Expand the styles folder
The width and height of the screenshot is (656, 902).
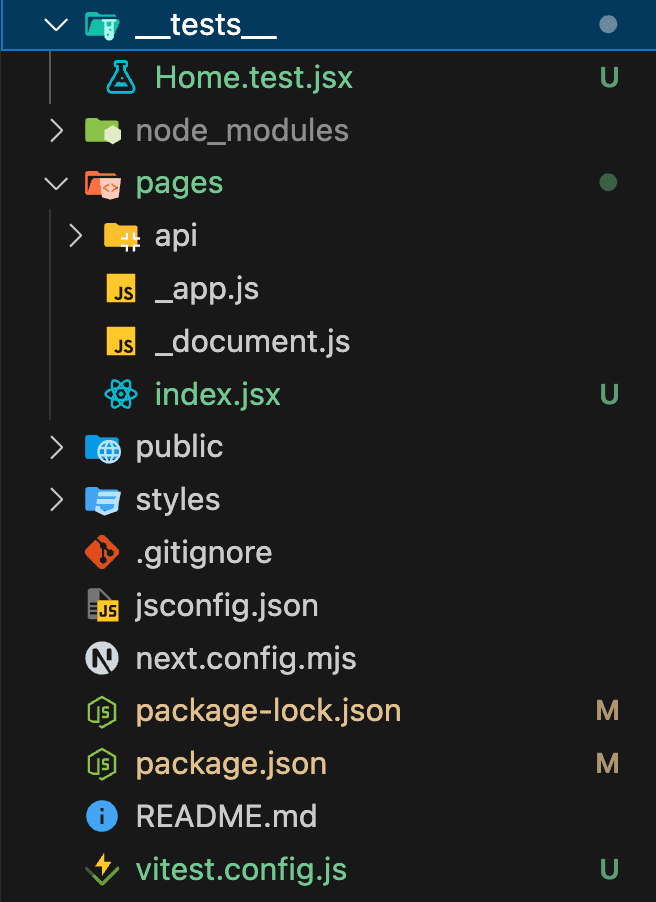point(56,500)
